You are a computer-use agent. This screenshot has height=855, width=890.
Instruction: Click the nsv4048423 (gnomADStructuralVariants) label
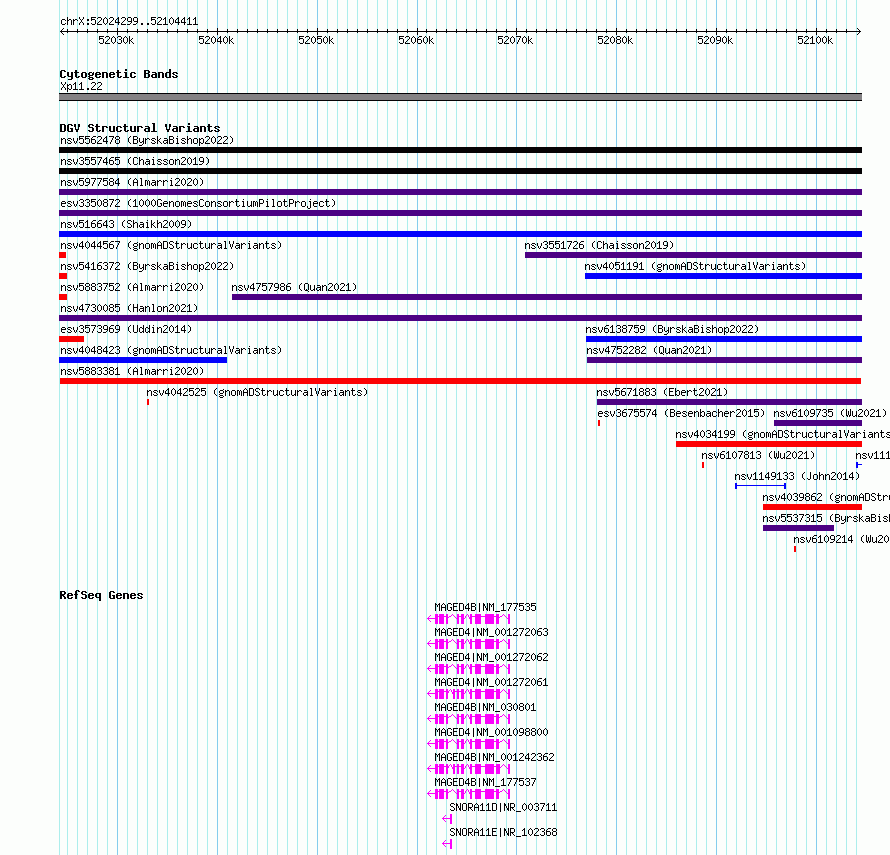(171, 350)
